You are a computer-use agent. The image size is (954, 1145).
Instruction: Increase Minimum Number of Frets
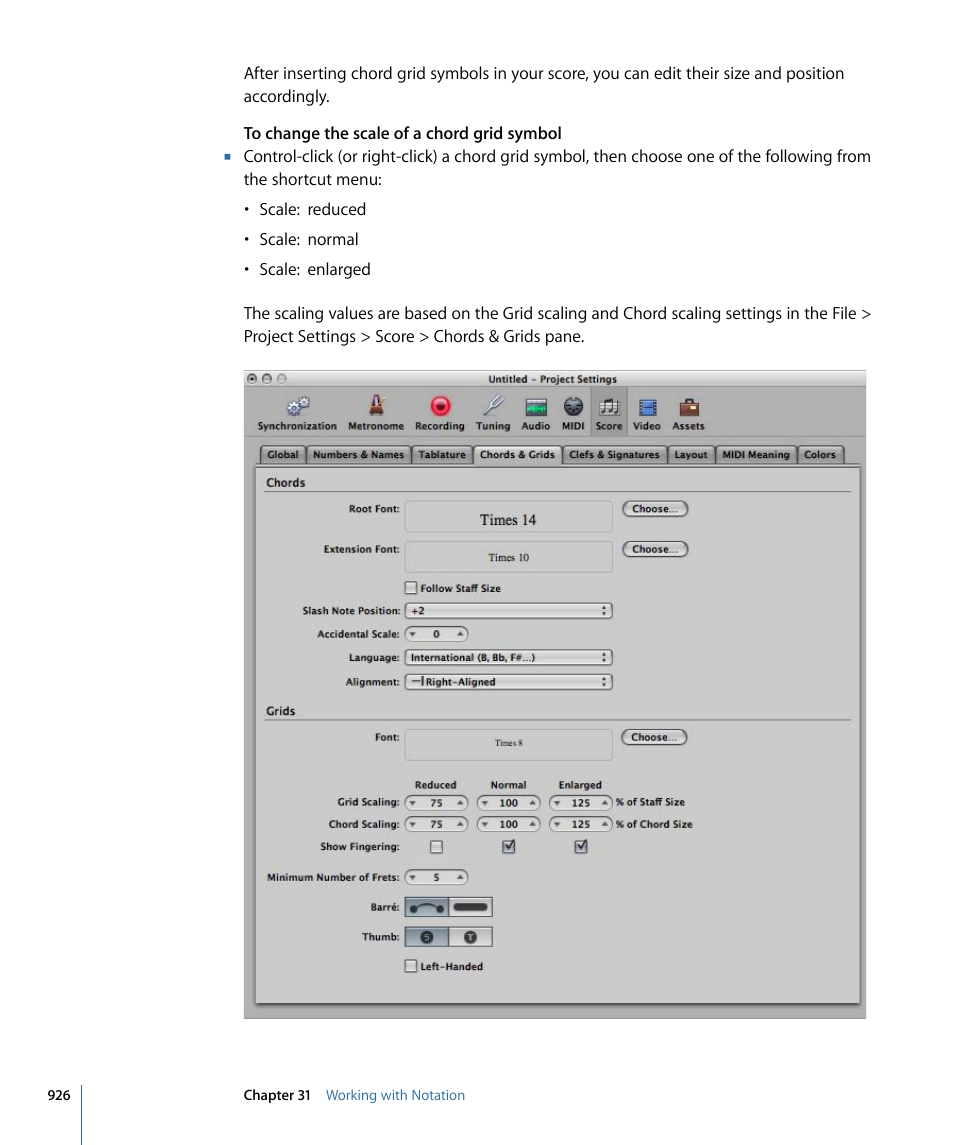click(x=459, y=877)
